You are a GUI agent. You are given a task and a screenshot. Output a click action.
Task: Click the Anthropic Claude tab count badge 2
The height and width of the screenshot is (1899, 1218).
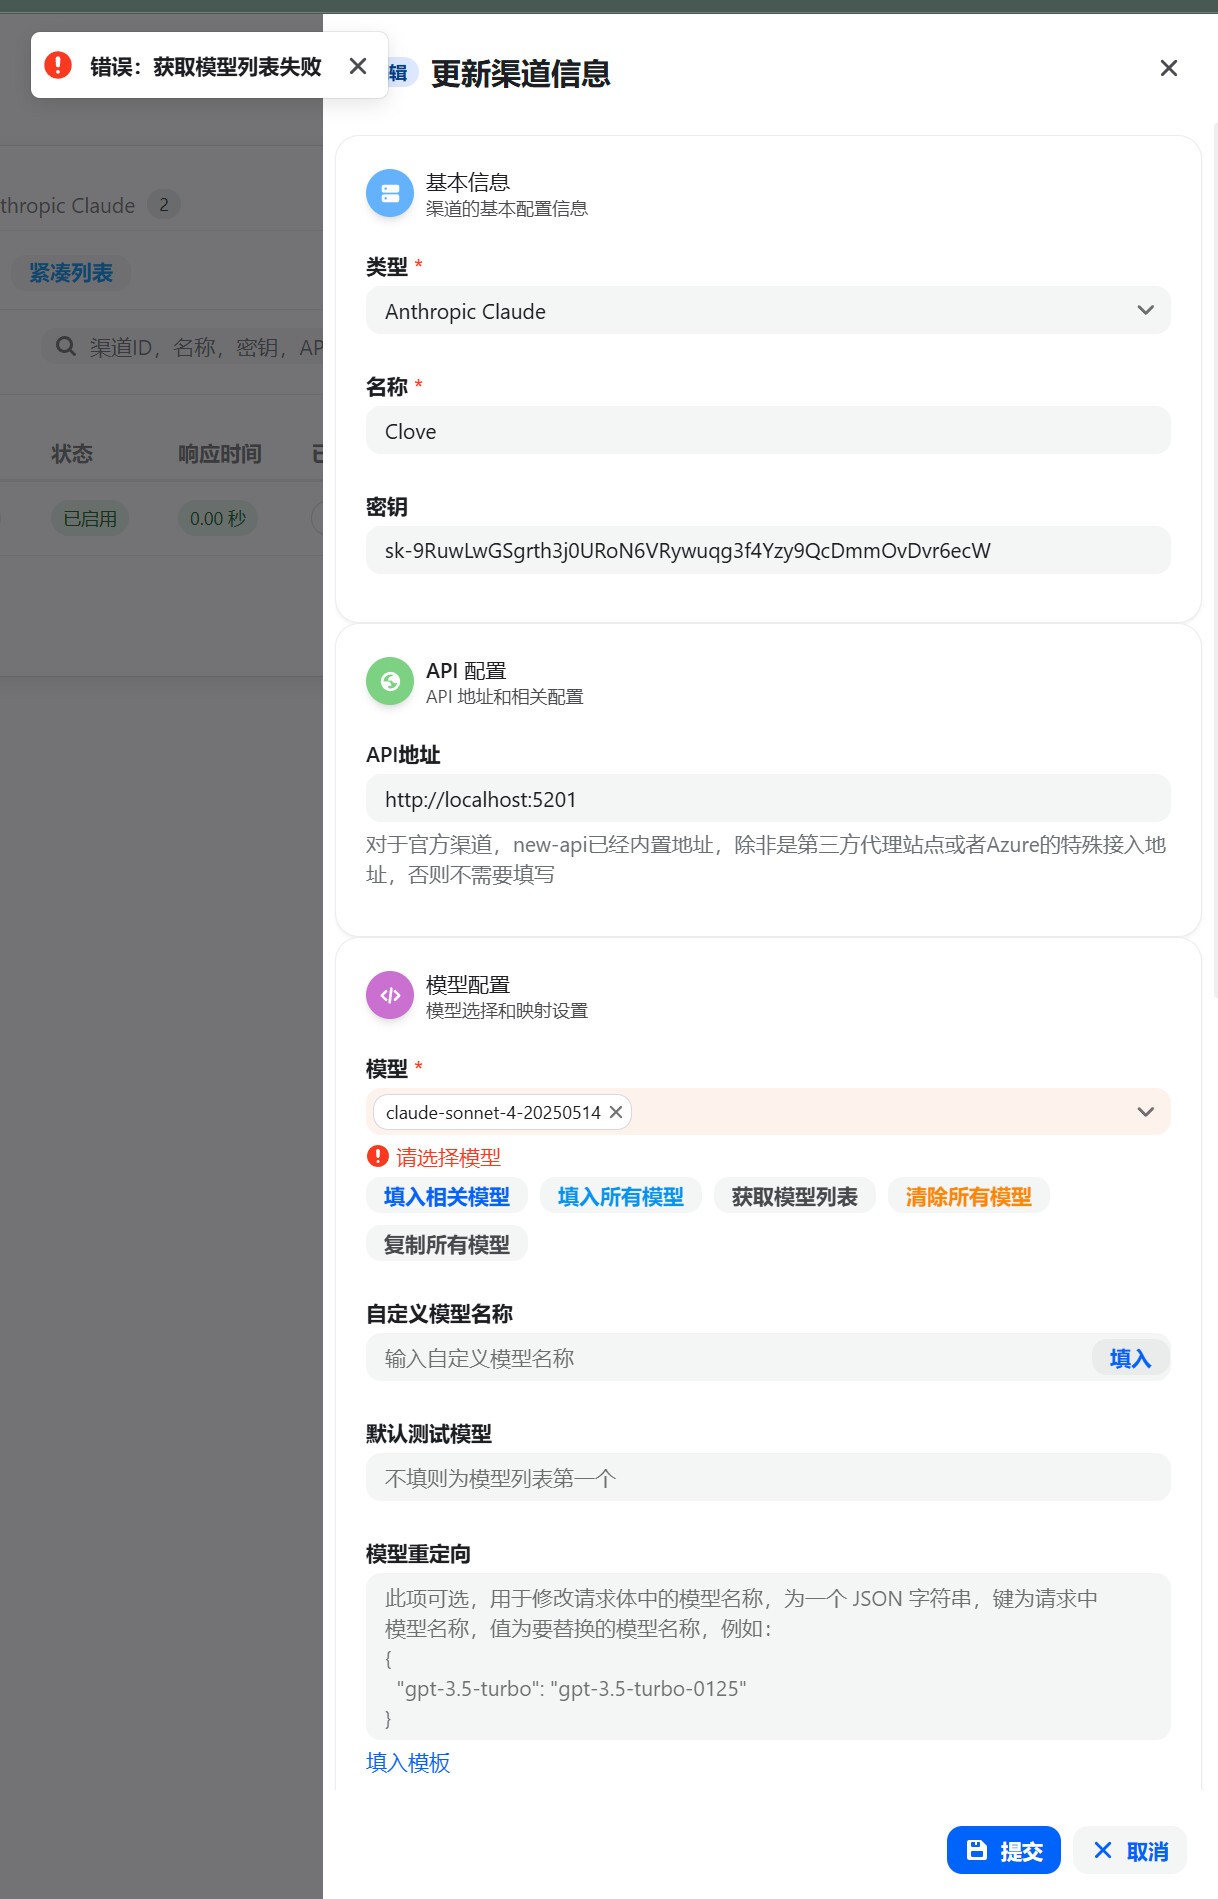(164, 205)
